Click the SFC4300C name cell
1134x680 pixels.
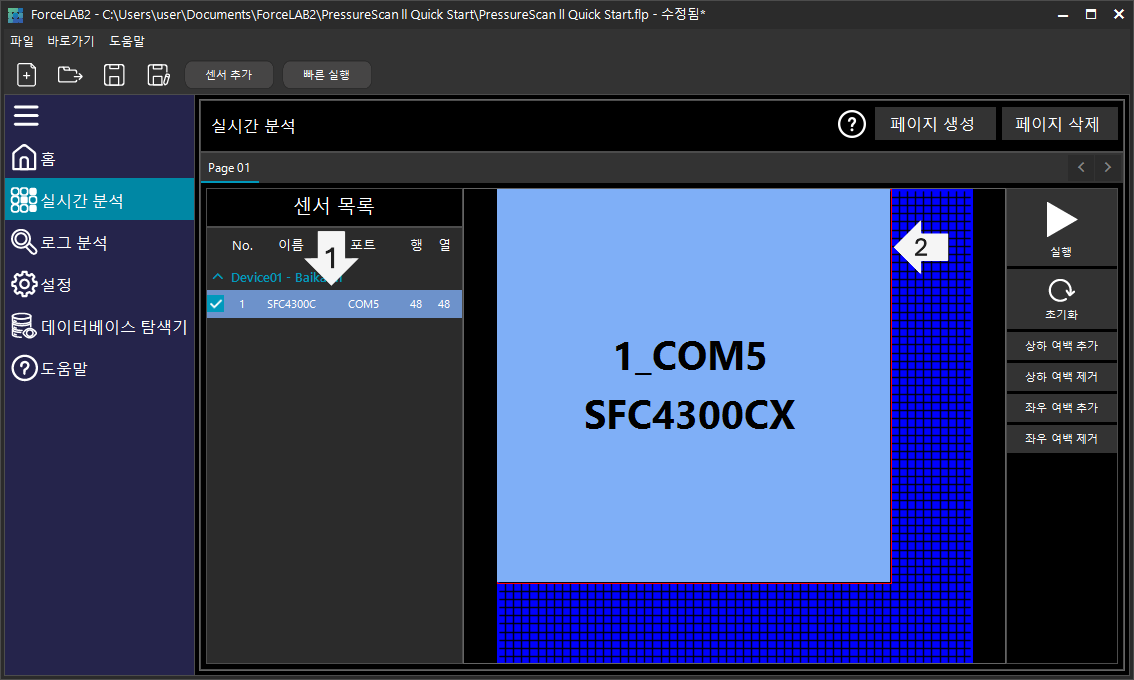pos(291,305)
